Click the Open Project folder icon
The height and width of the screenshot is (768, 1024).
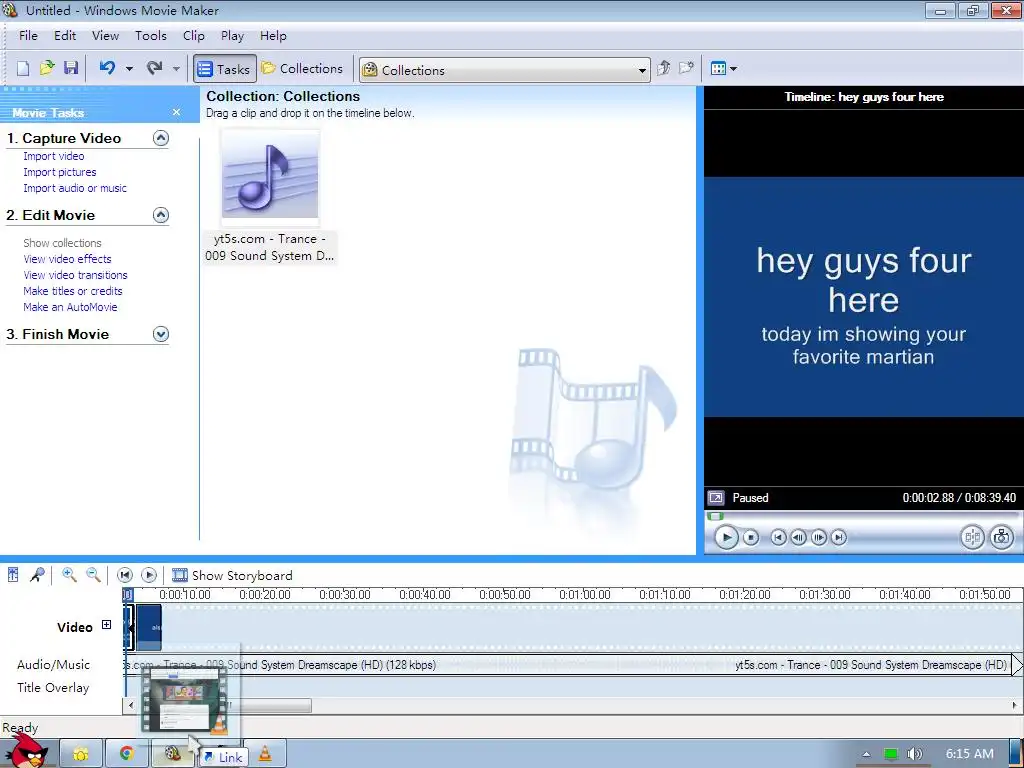point(47,68)
